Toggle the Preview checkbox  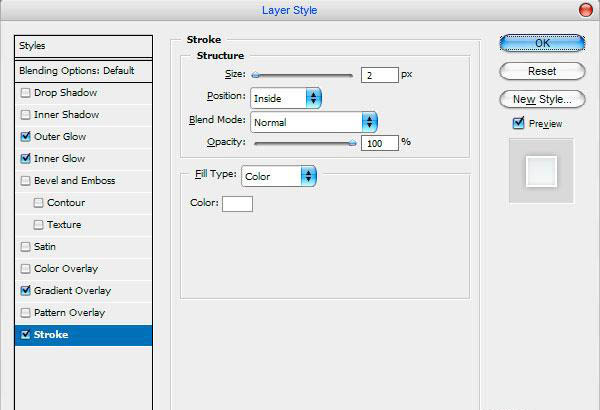[518, 123]
